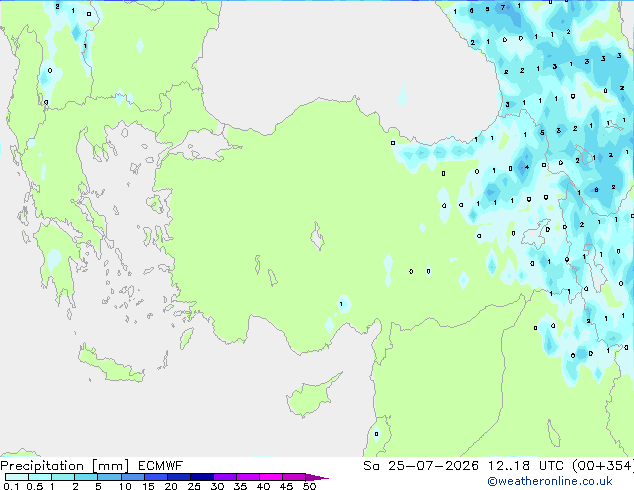634x490 pixels.
Task: Pick the 1–2 mm legend color box
Action: (63, 477)
